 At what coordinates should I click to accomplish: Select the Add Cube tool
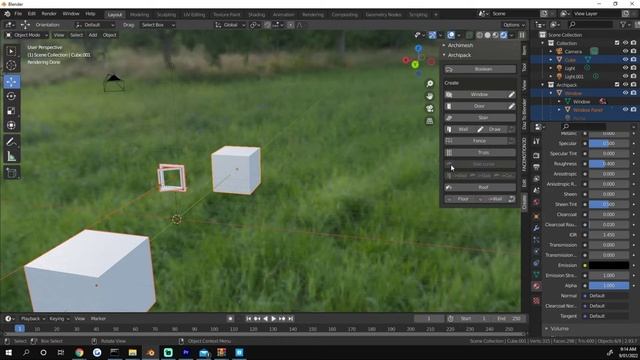point(11,173)
